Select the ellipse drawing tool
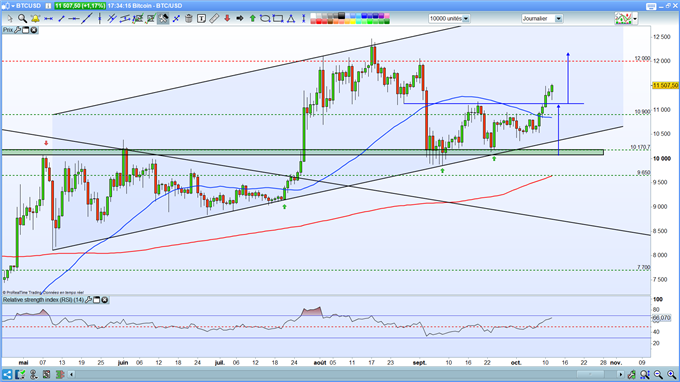The height and width of the screenshot is (382, 680). pos(265,19)
